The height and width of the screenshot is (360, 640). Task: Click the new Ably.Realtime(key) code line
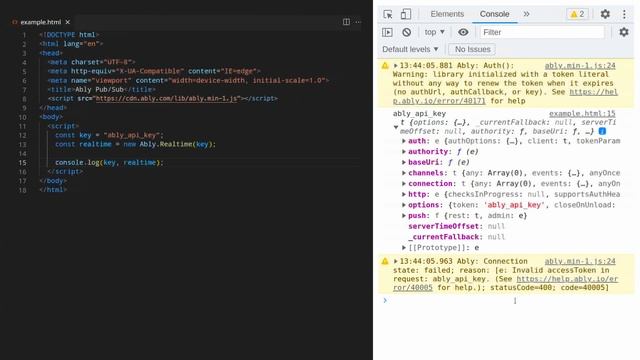pos(136,144)
